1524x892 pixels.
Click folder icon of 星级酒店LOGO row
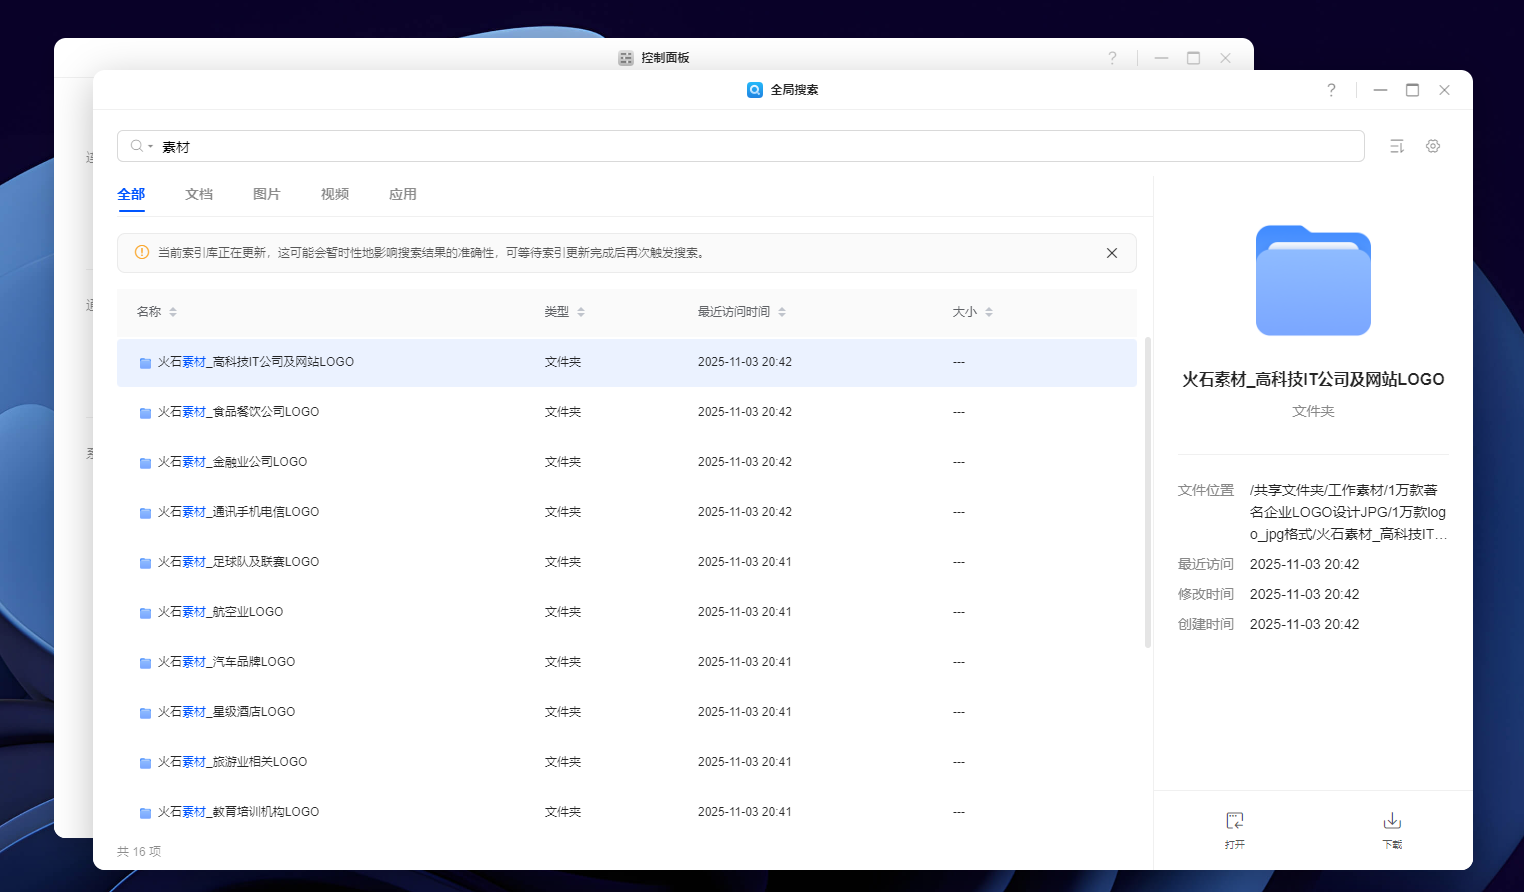(x=145, y=713)
